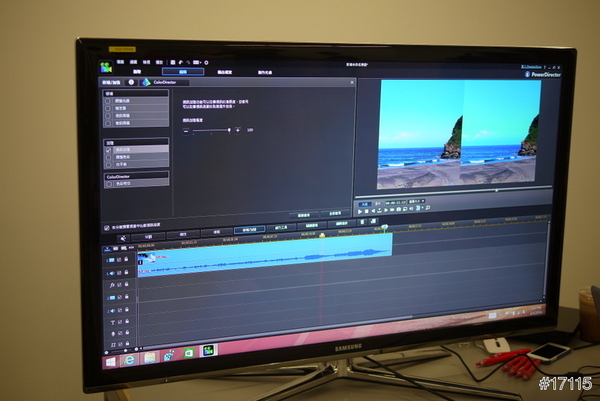The image size is (600, 401).
Task: Adjust preview volume via the speaker icon
Action: tap(411, 209)
